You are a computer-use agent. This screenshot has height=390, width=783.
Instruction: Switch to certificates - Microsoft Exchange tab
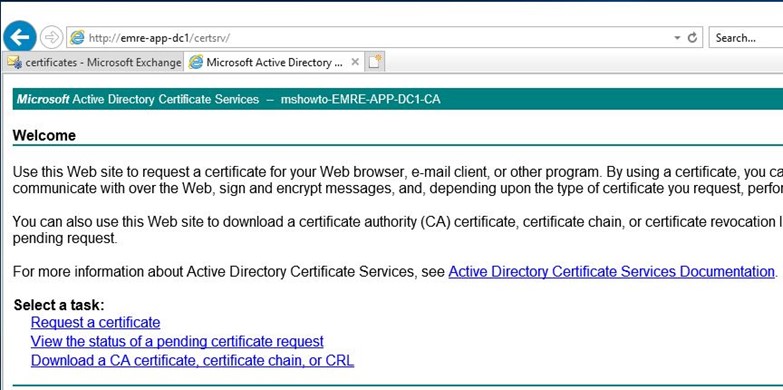(x=93, y=62)
